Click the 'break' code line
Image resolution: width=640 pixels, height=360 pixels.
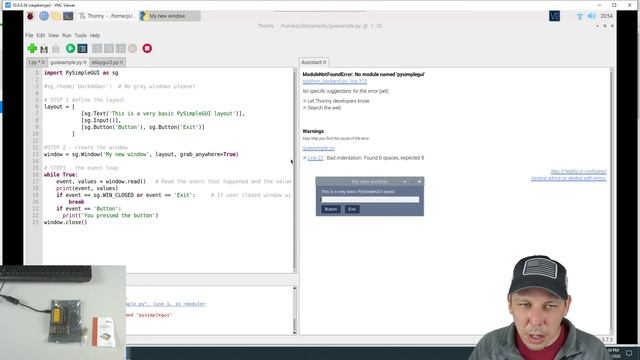pyautogui.click(x=76, y=202)
